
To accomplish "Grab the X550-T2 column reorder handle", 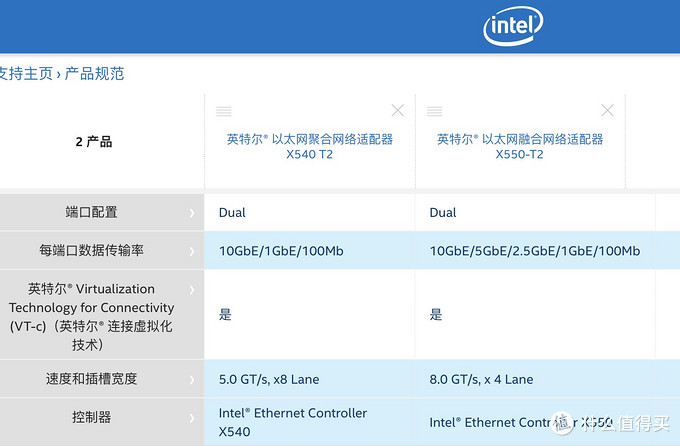I will click(435, 111).
